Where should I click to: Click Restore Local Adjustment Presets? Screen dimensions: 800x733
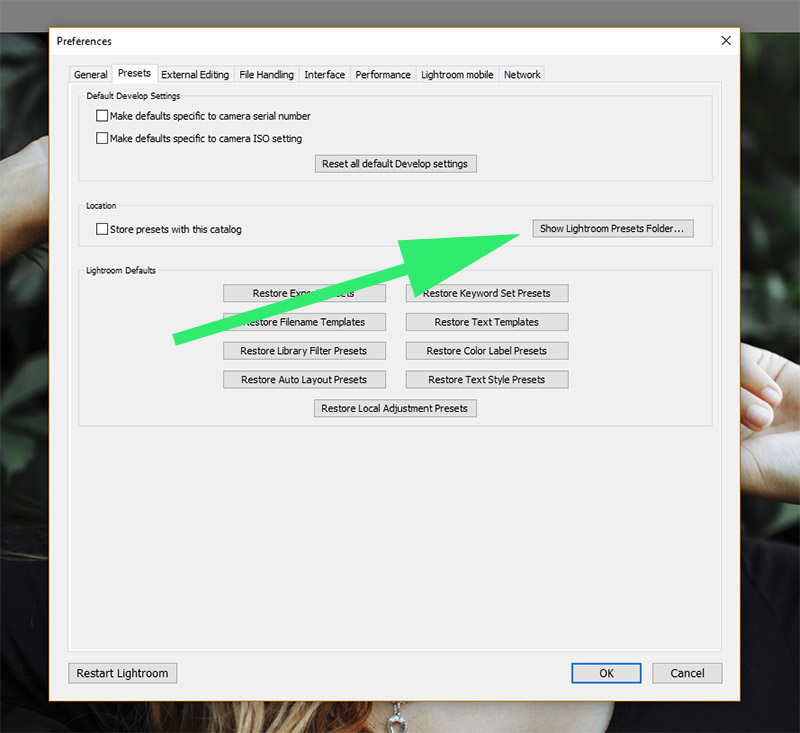[x=395, y=408]
